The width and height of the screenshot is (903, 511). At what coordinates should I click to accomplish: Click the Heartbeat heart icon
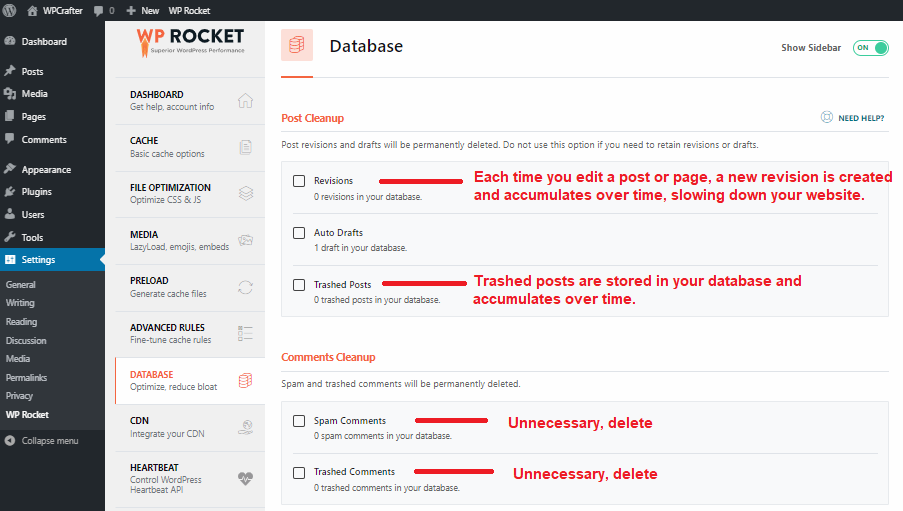(245, 478)
